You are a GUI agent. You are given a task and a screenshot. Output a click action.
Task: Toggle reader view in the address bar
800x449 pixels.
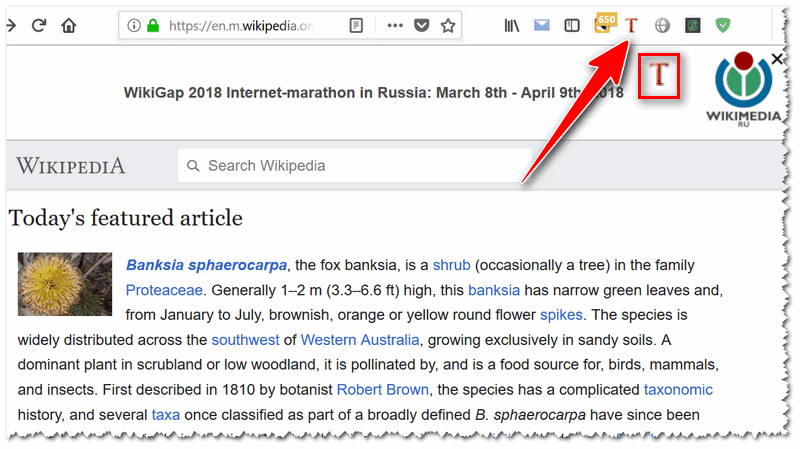(x=357, y=25)
